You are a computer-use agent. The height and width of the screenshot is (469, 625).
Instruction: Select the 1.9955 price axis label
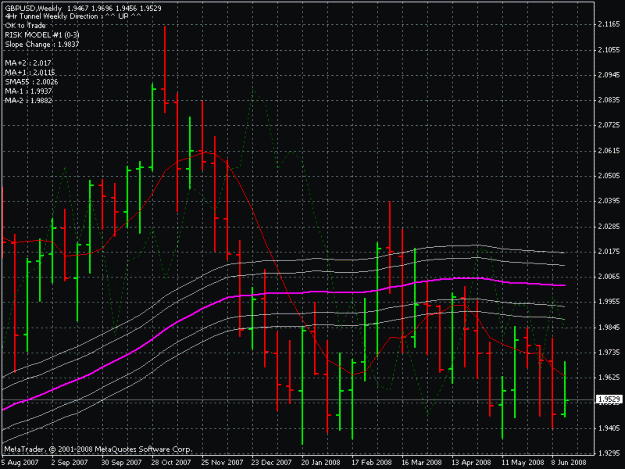609,302
